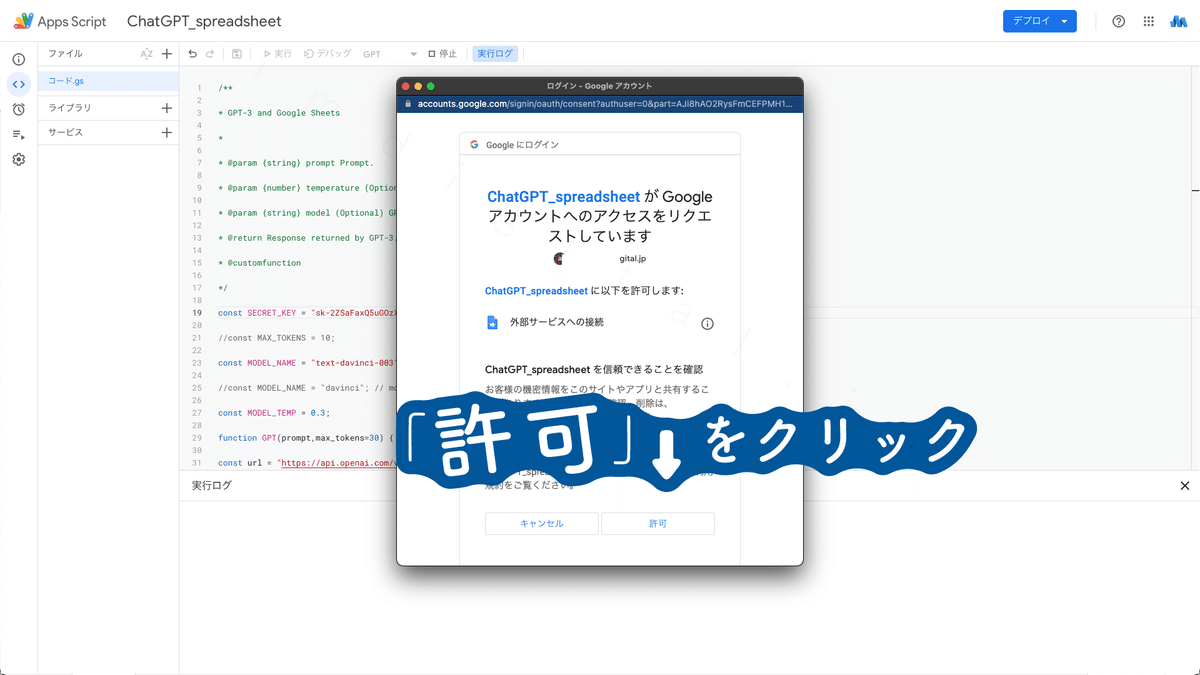Click the ChatGPT_spreadsheet project title
The image size is (1200, 675).
[x=204, y=21]
